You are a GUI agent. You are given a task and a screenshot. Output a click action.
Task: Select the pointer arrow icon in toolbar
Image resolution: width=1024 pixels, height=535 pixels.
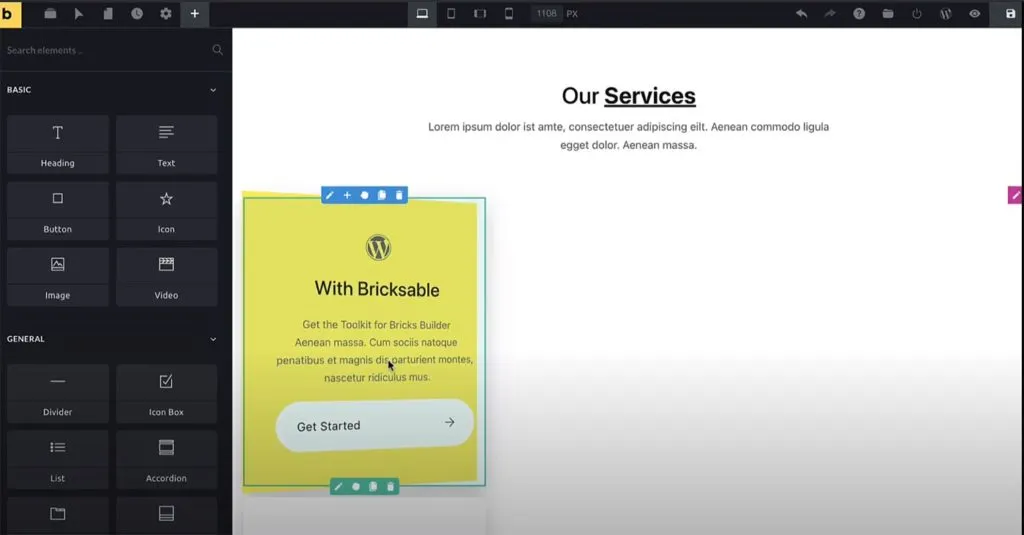(x=79, y=14)
